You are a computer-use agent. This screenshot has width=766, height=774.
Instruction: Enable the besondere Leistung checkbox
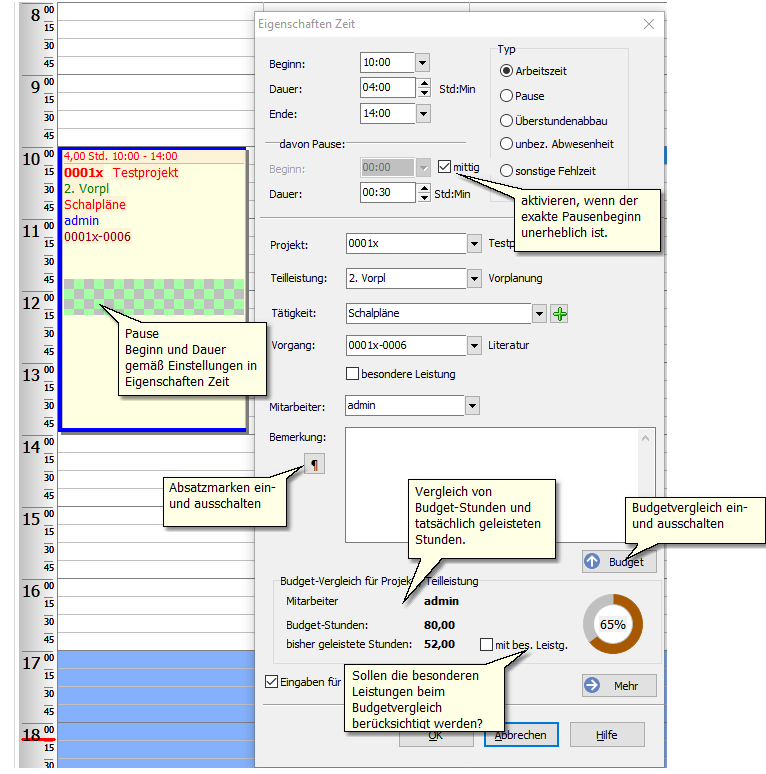[x=352, y=374]
